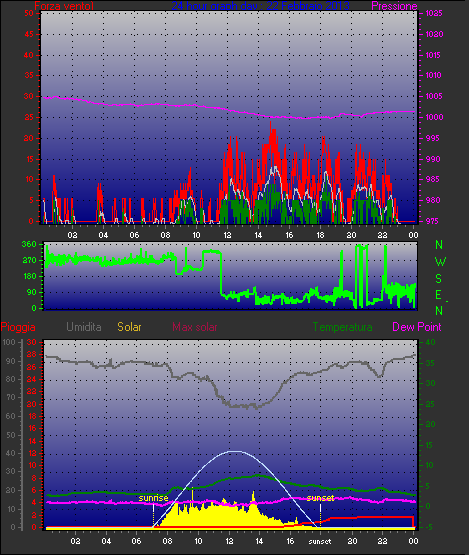Select hour label 06 under the wind chart
Screen dimensions: 469x555
coord(134,235)
